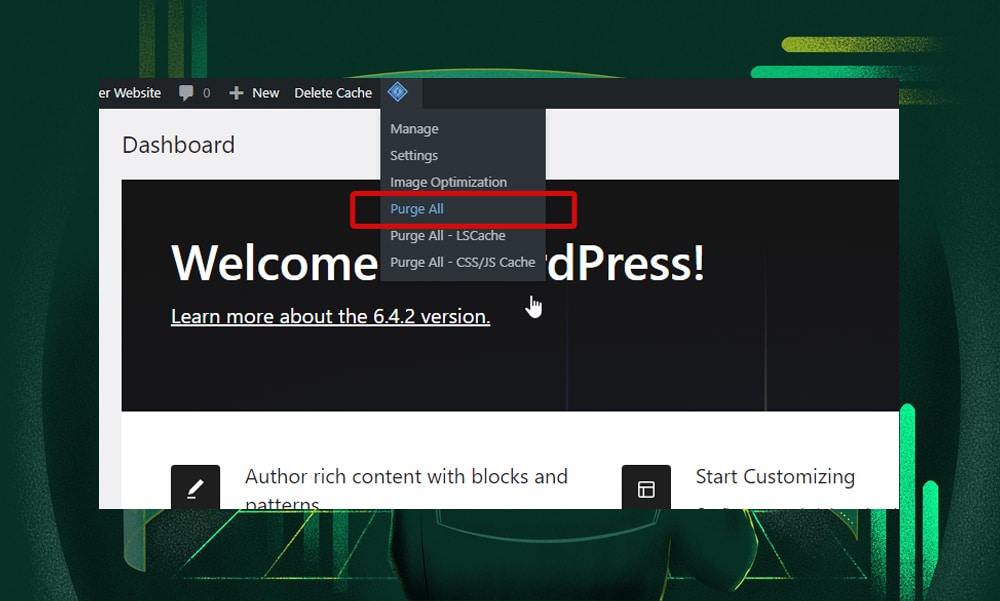Click Author rich content with blocks text
Image resolution: width=1000 pixels, height=601 pixels.
[x=406, y=477]
